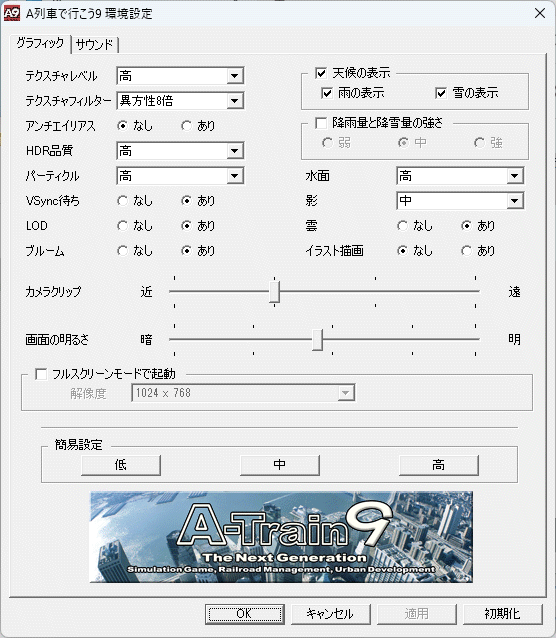Select the グラフィック tab

[40, 43]
